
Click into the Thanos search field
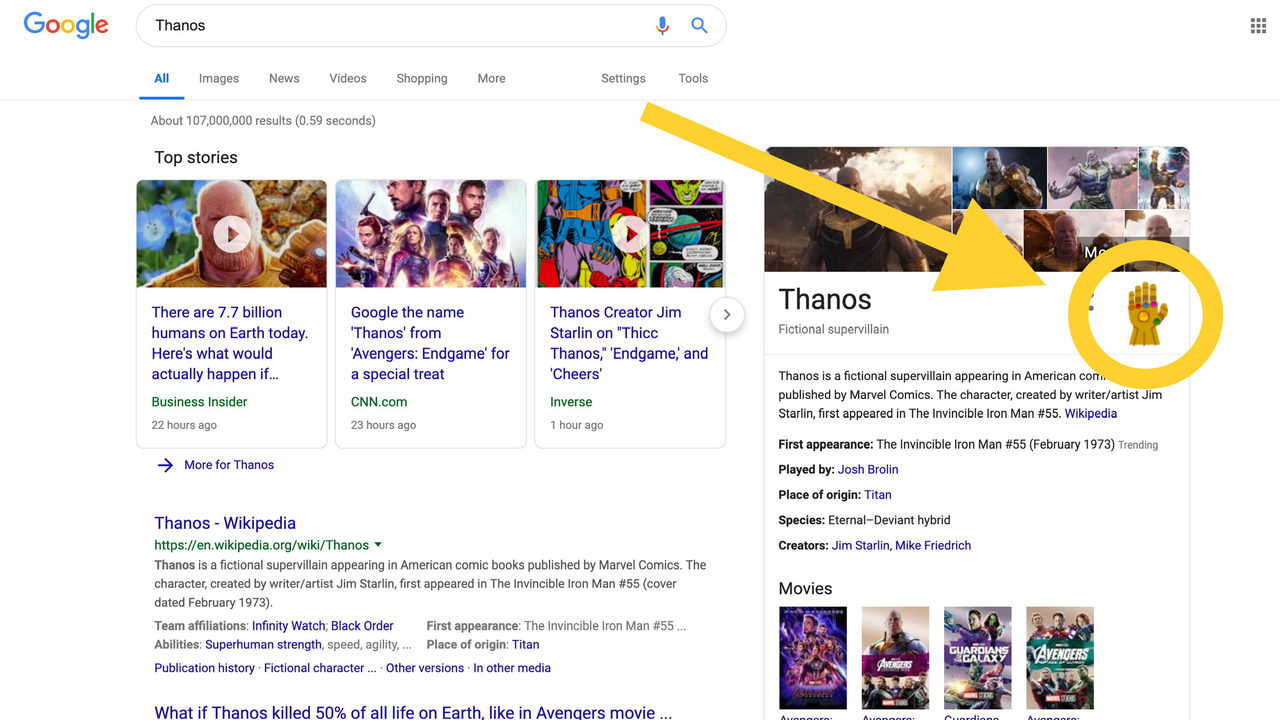tap(400, 26)
